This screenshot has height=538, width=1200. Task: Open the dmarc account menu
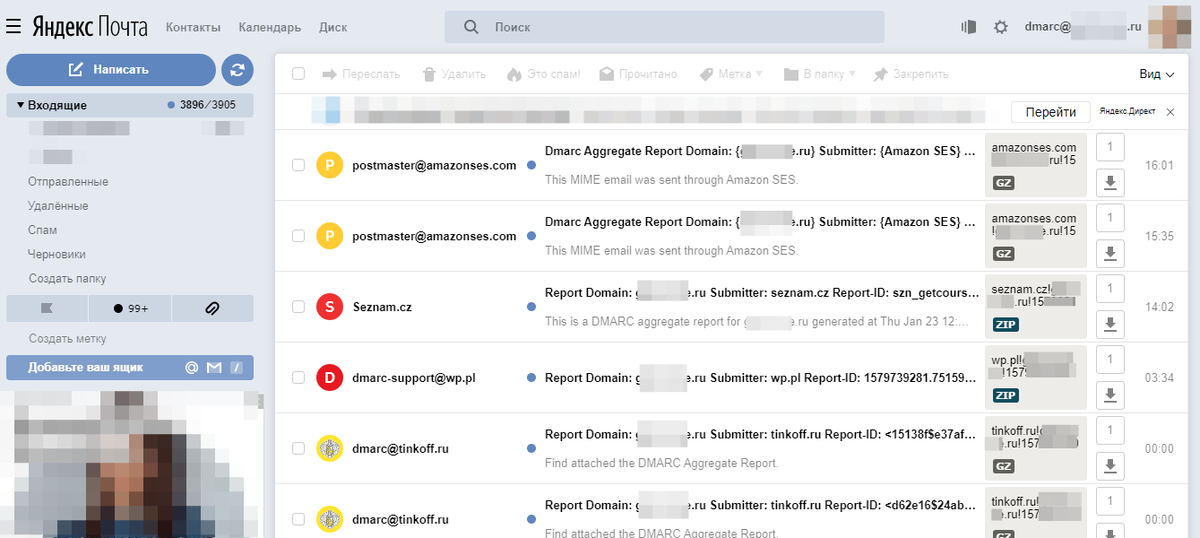(1083, 27)
